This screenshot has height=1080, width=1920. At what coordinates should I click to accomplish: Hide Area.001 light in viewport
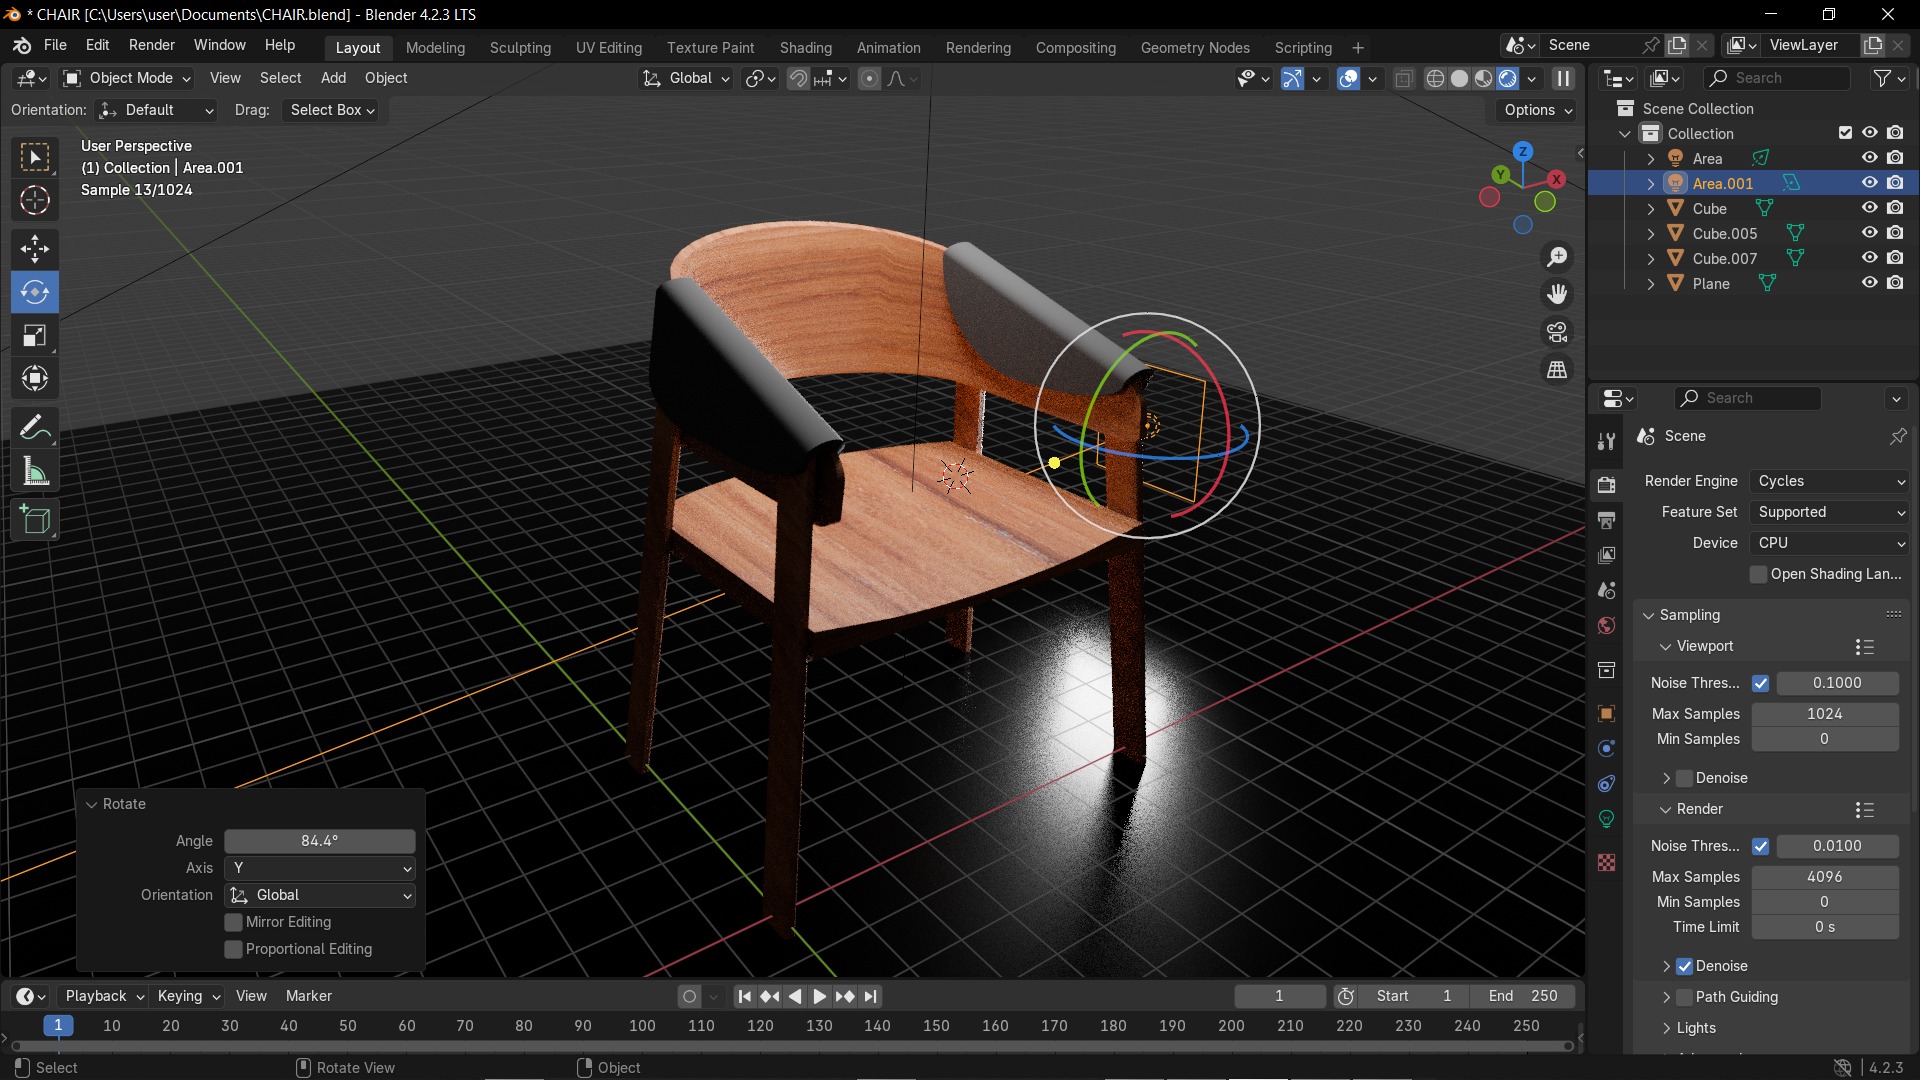point(1869,183)
